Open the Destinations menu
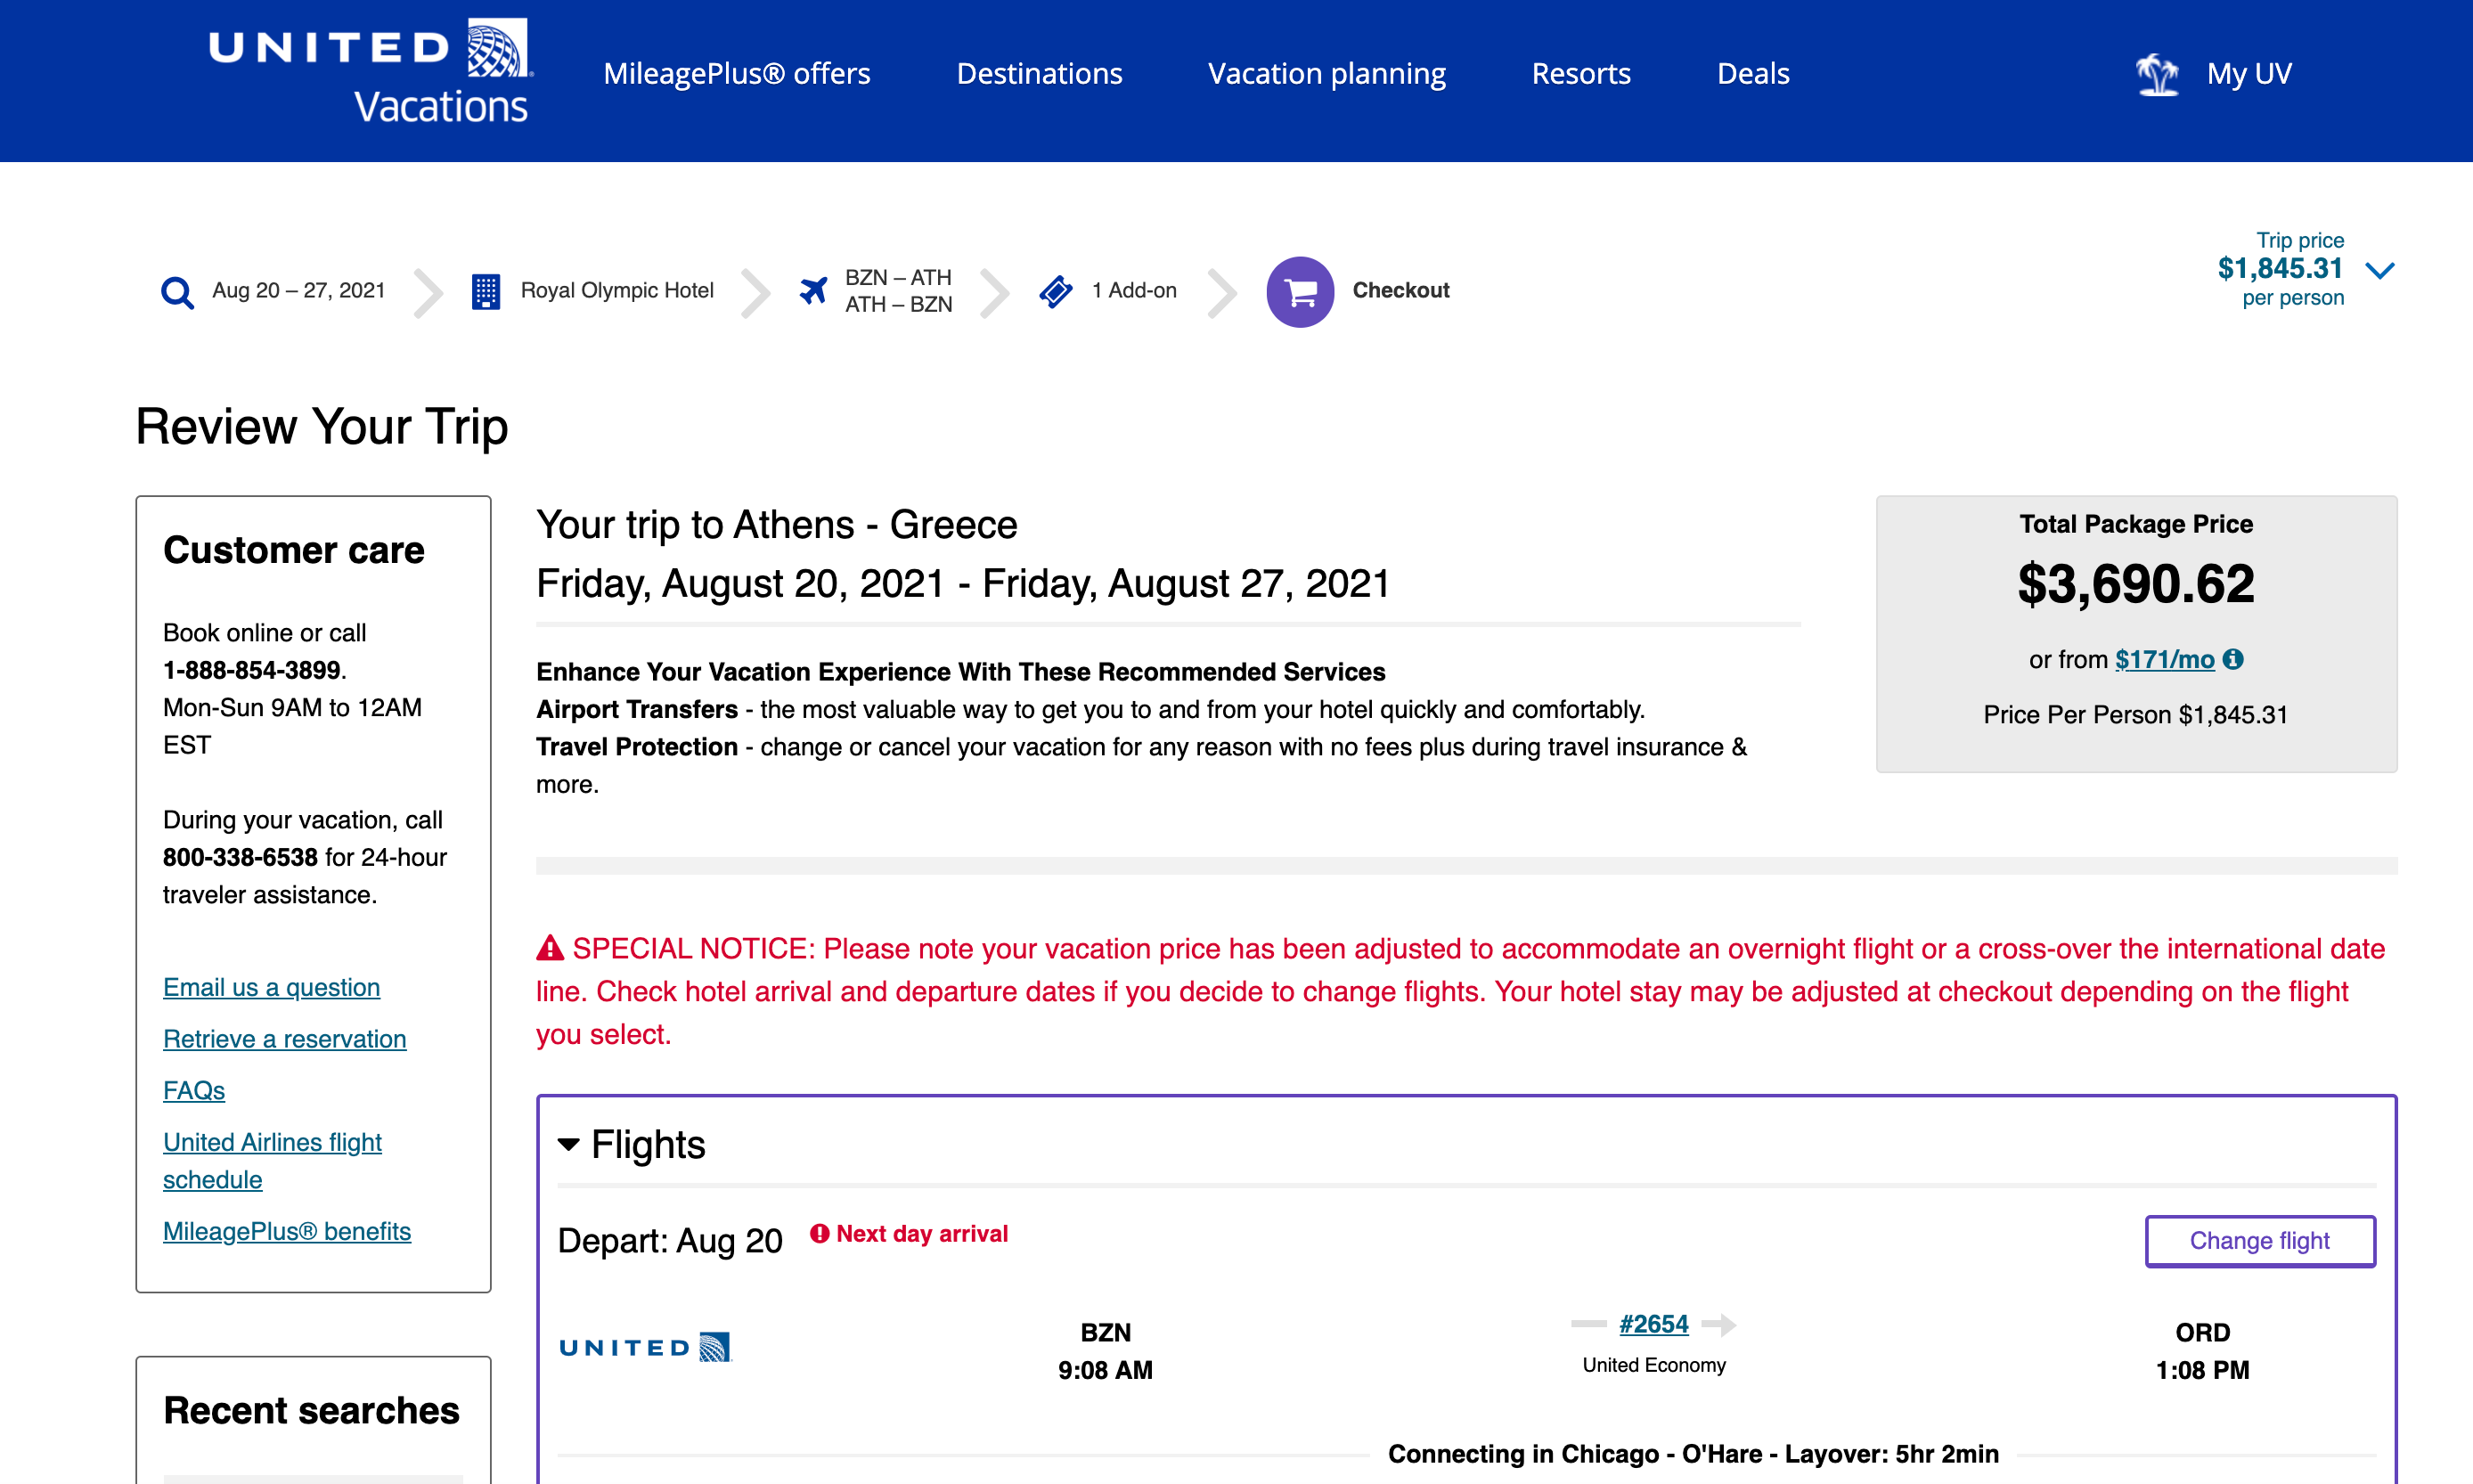The height and width of the screenshot is (1484, 2473). tap(1039, 74)
